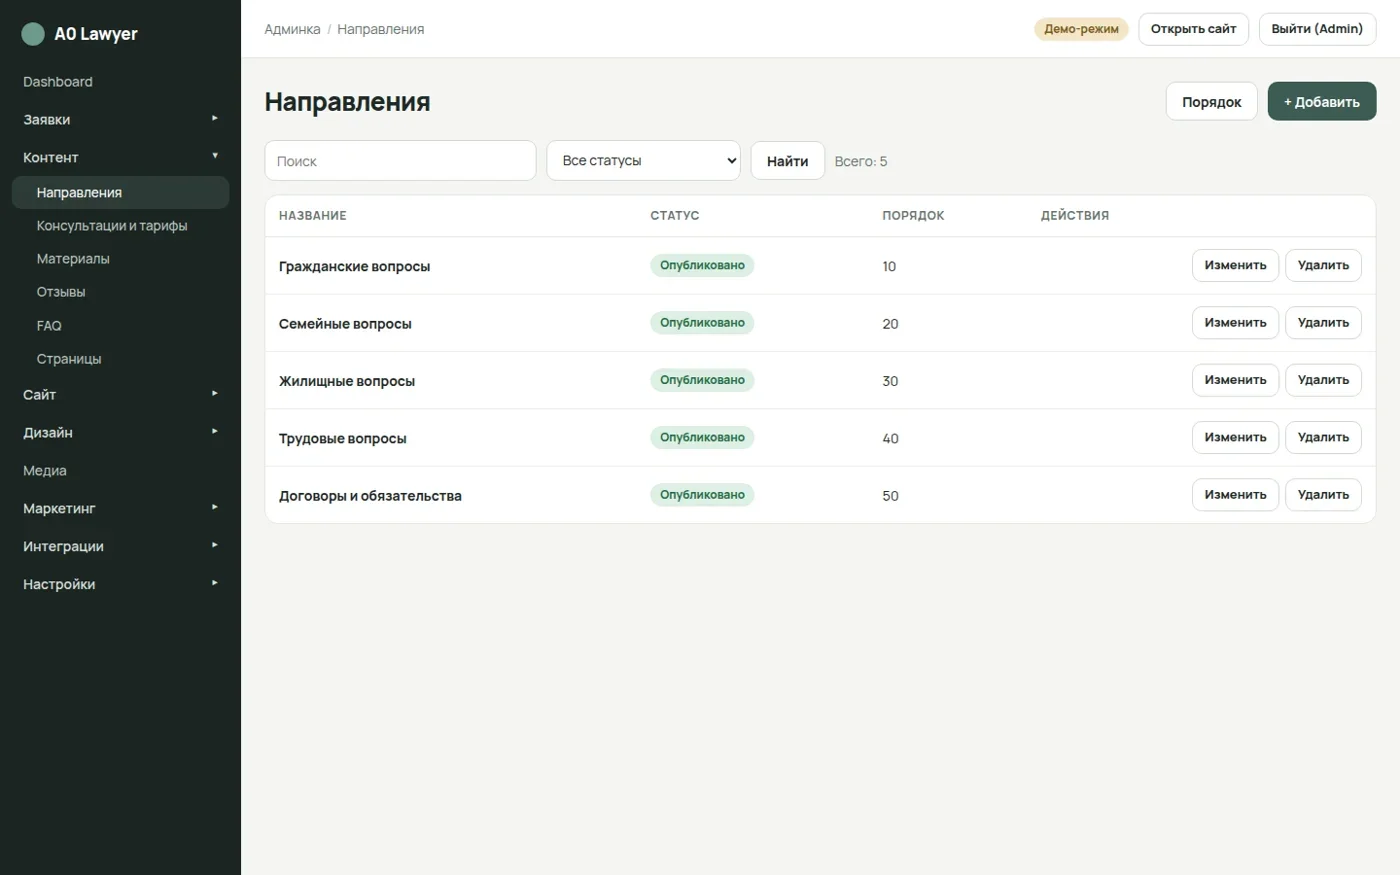Click the Выйти (Admin) button
Viewport: 1400px width, 875px height.
click(1317, 29)
